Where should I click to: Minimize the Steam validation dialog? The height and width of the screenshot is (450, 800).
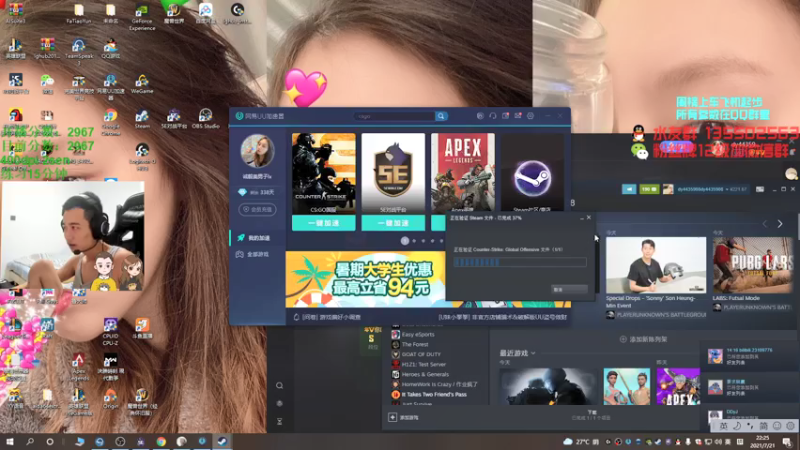[582, 218]
